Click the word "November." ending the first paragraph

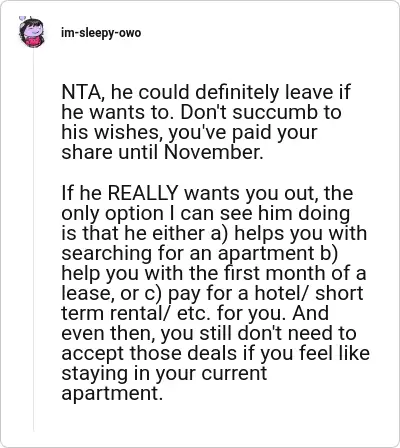(213, 152)
